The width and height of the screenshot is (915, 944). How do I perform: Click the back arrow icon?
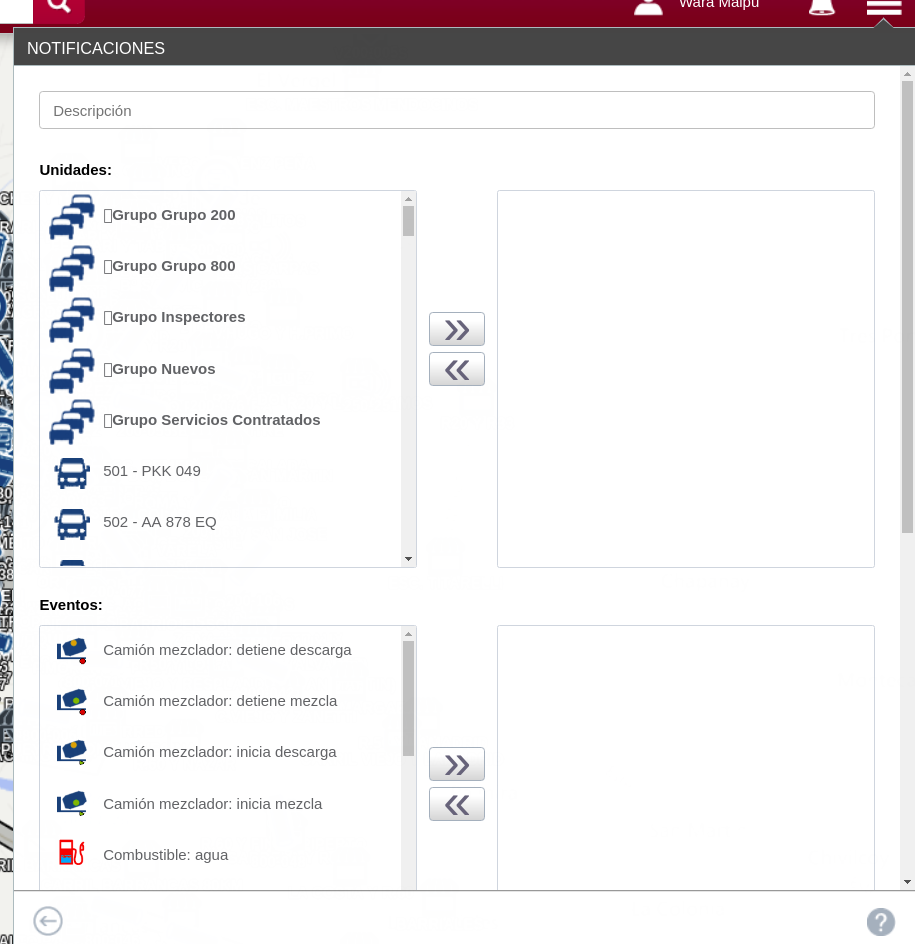pyautogui.click(x=48, y=920)
